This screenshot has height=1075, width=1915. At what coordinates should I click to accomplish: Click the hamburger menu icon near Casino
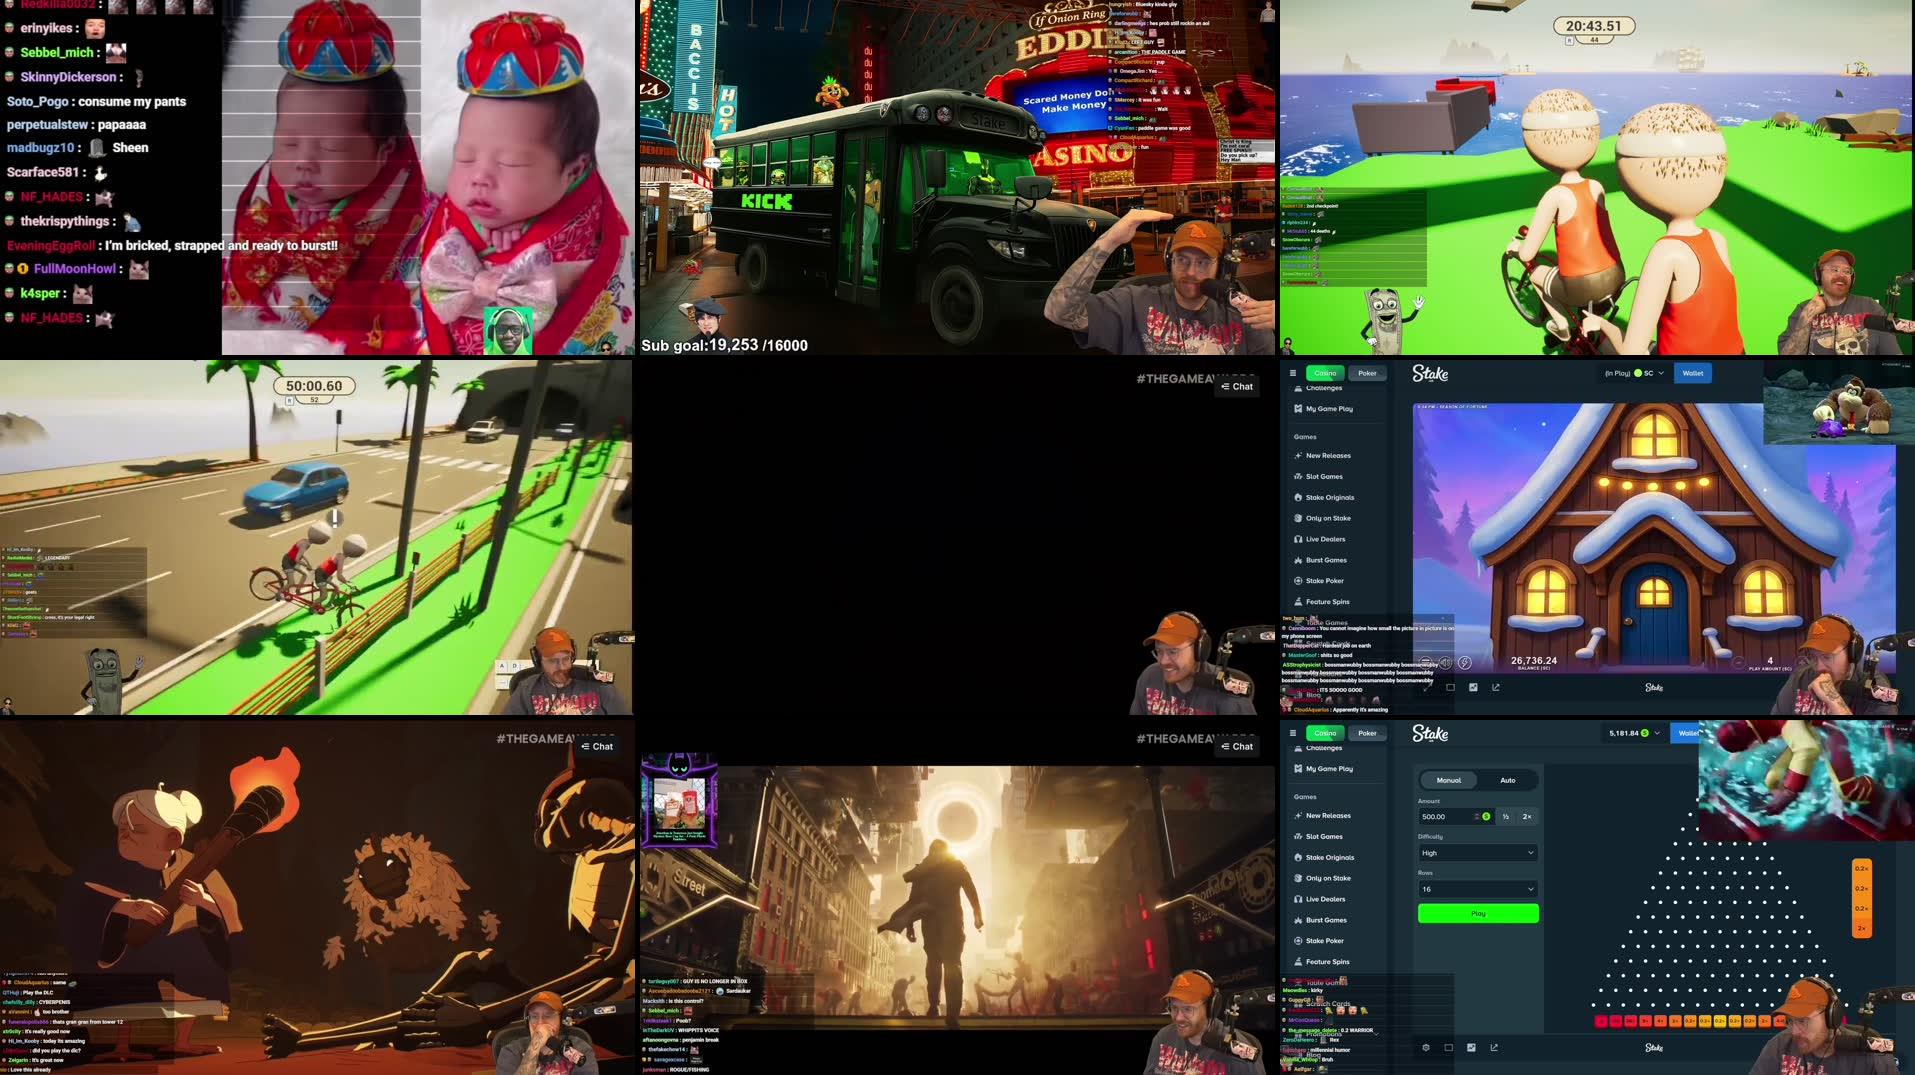[1294, 372]
